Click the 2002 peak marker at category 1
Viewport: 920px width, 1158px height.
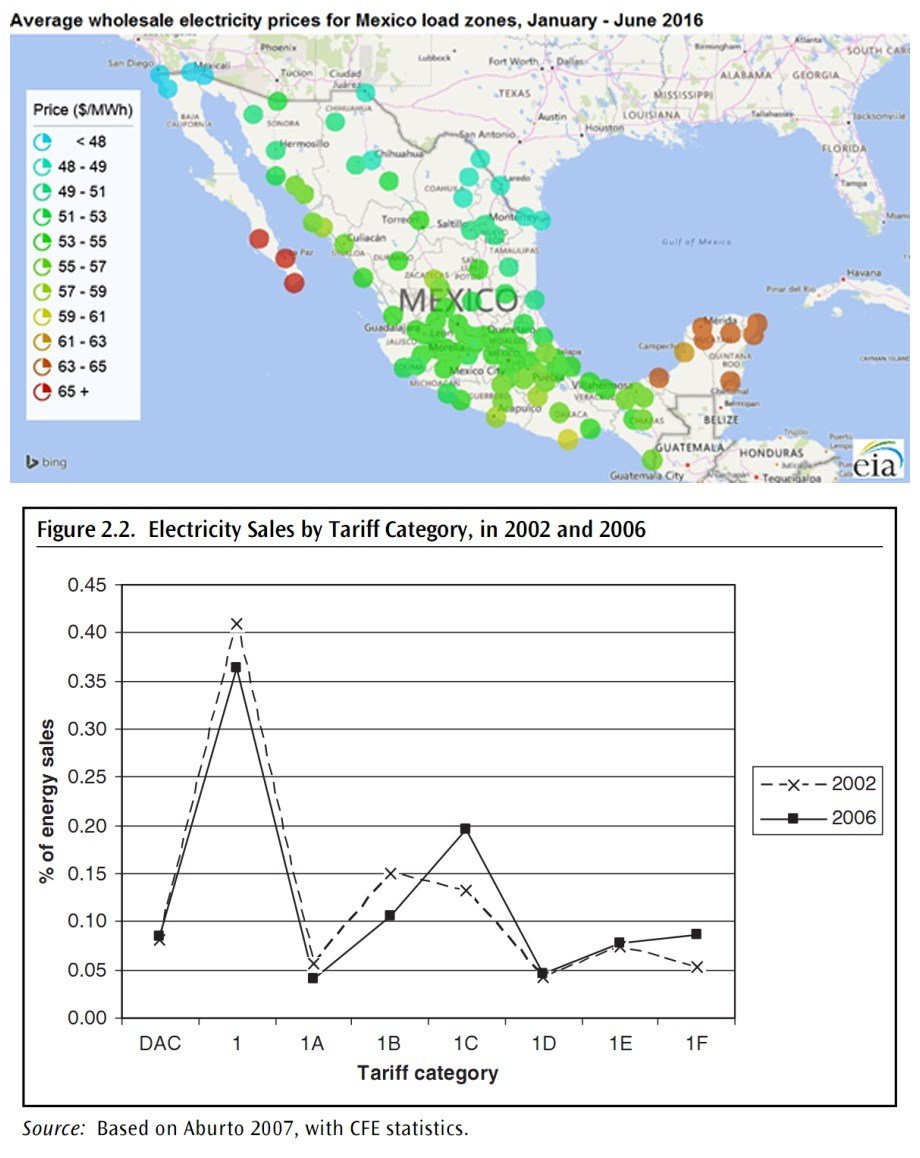click(236, 624)
